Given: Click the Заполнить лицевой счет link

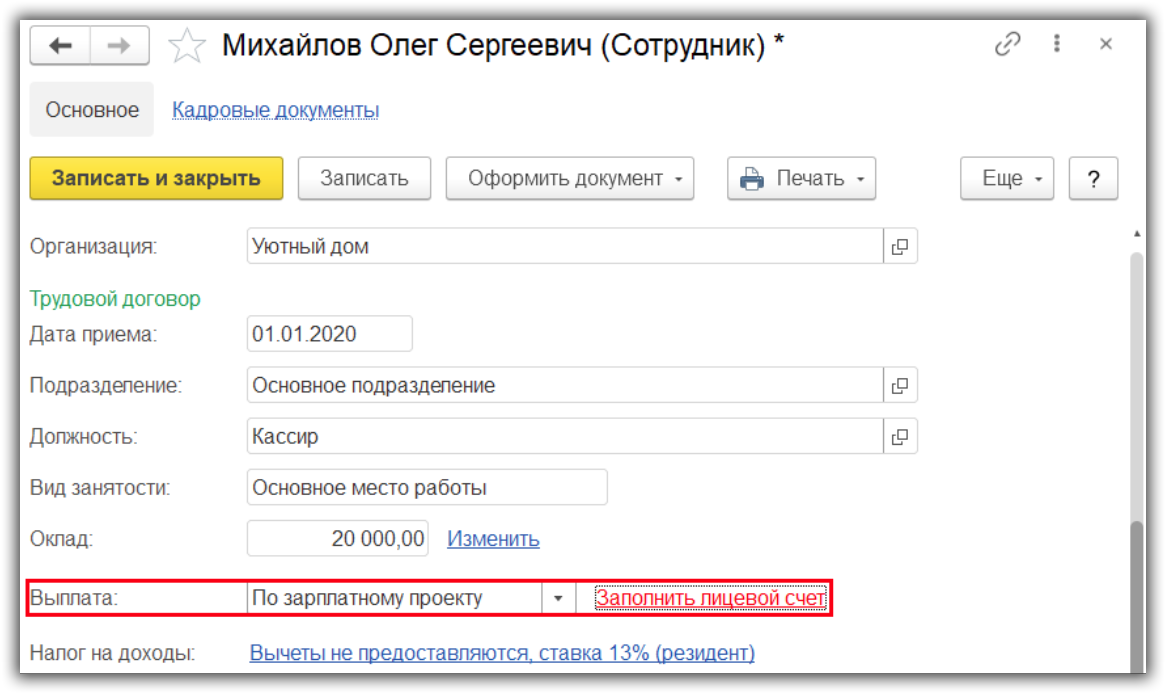Looking at the screenshot, I should [x=710, y=598].
